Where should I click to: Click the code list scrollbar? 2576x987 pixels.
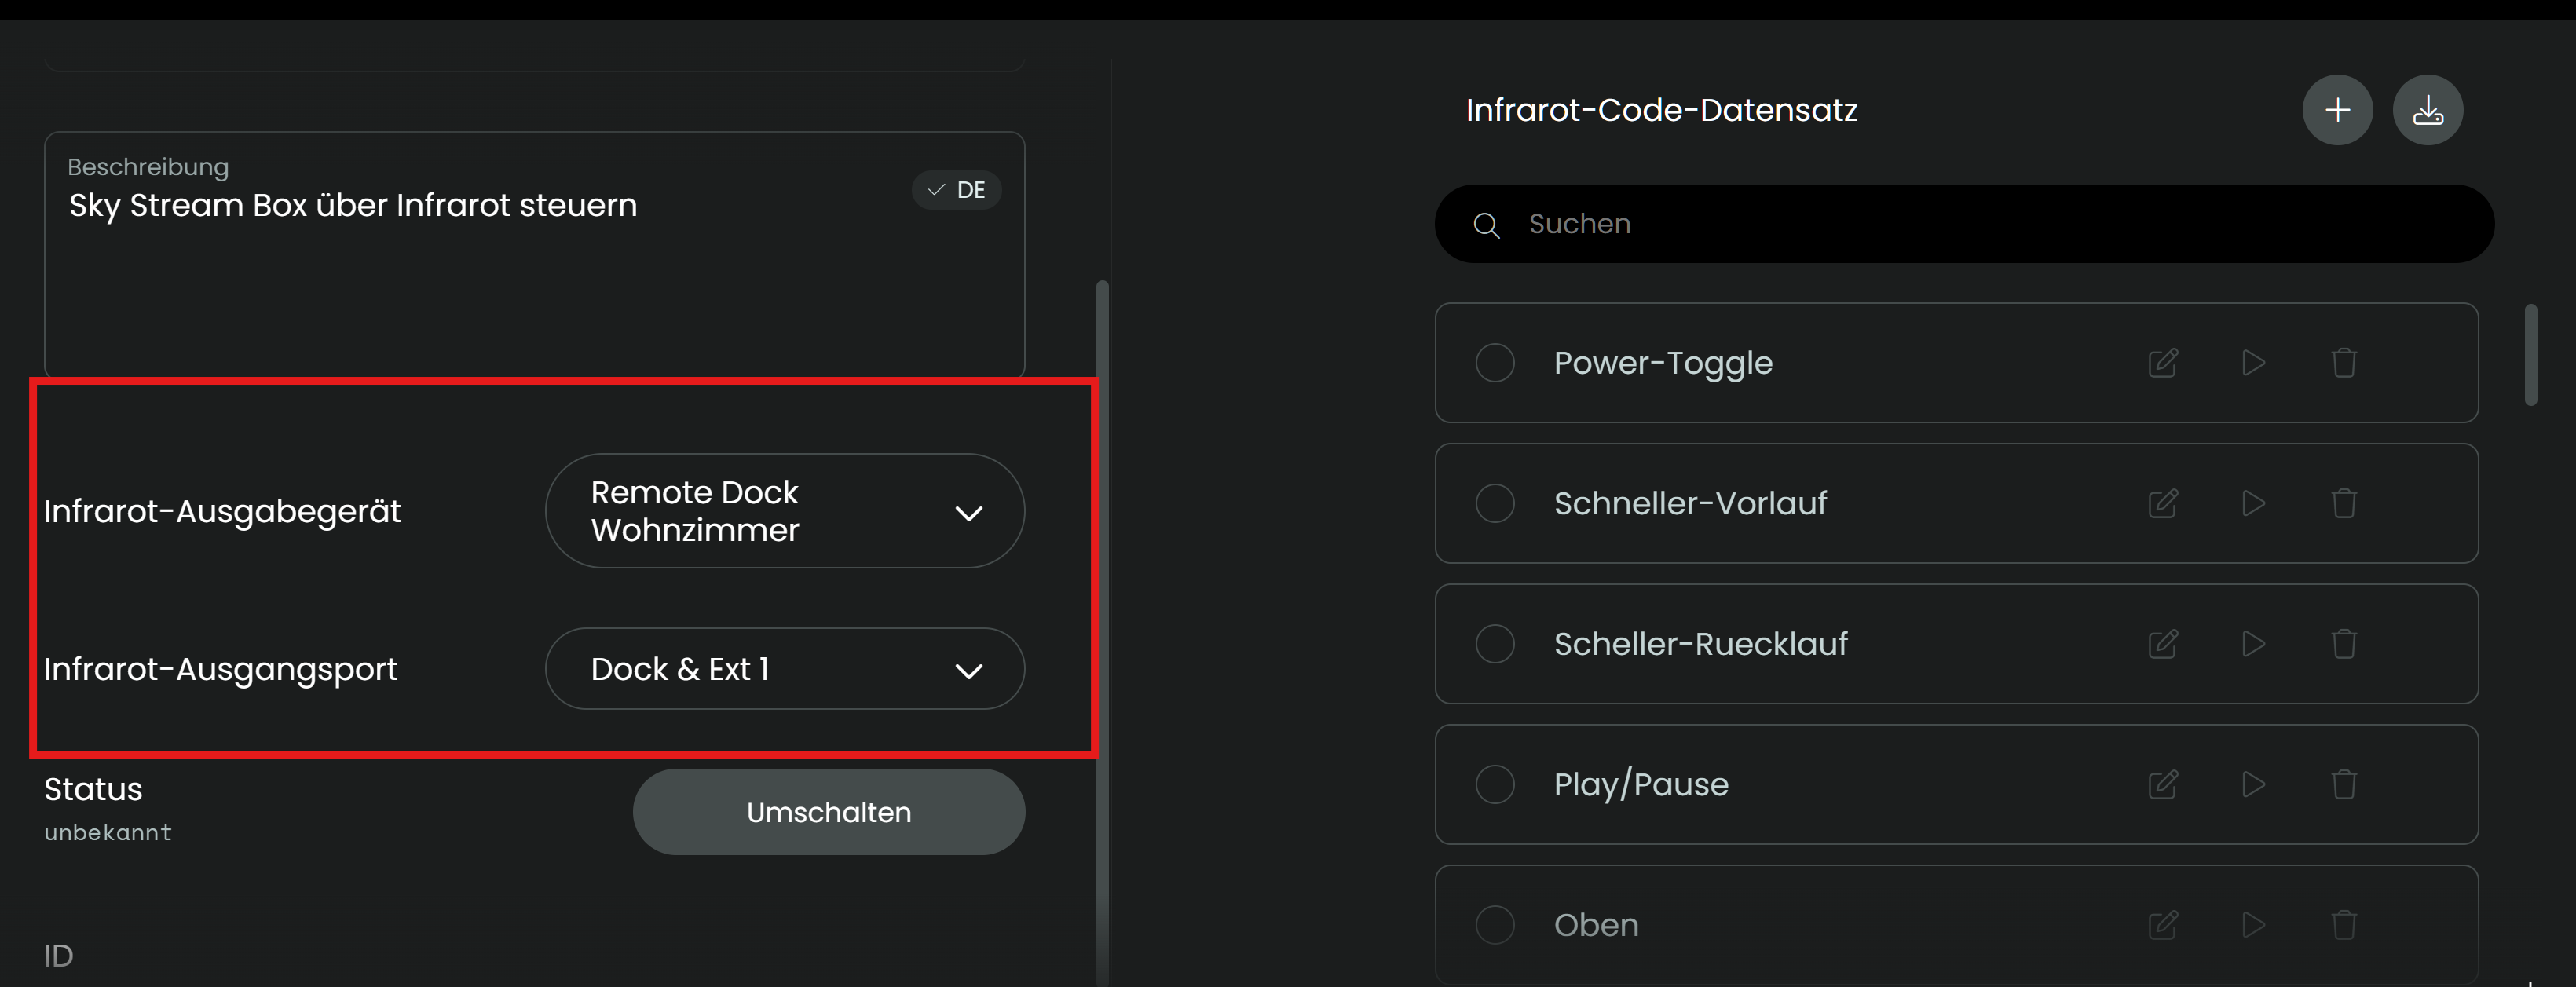point(2530,356)
